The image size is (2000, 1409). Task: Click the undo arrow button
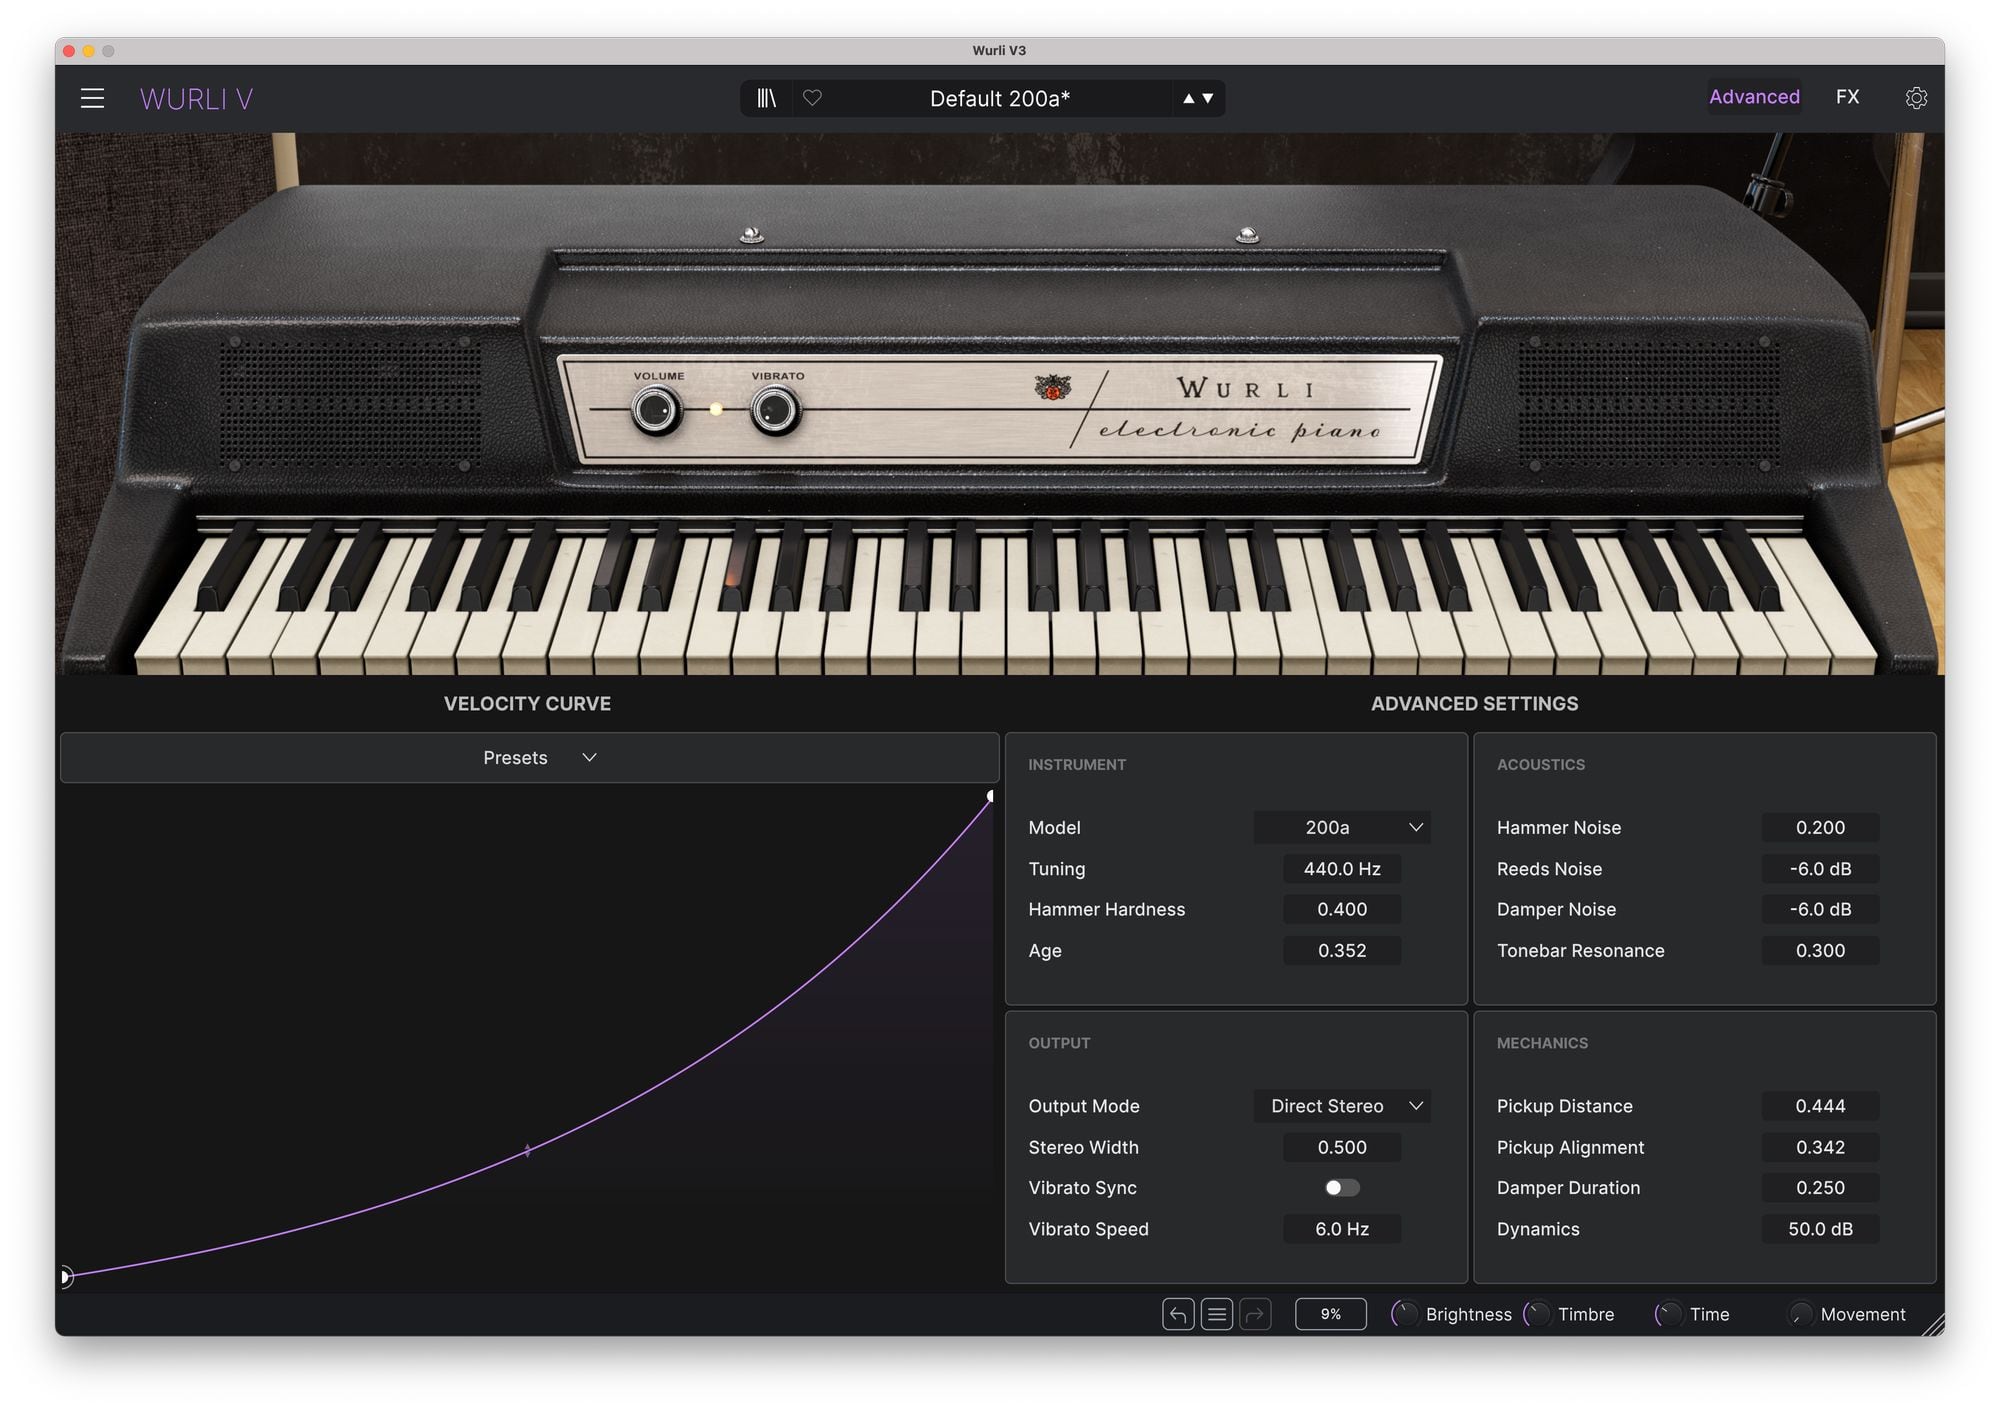(x=1178, y=1314)
